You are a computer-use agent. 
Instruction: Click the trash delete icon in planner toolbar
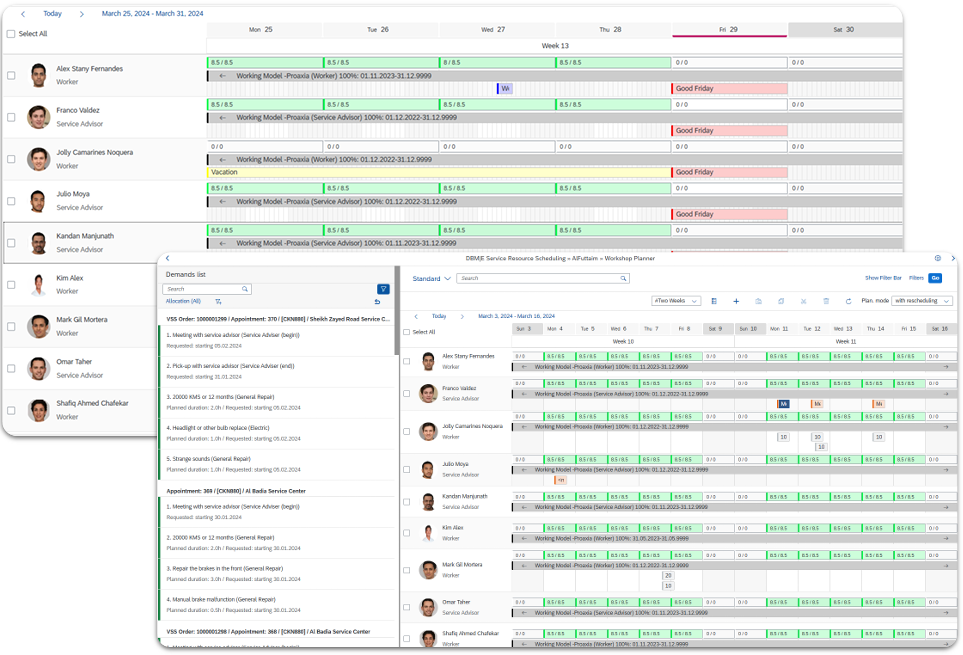[826, 301]
